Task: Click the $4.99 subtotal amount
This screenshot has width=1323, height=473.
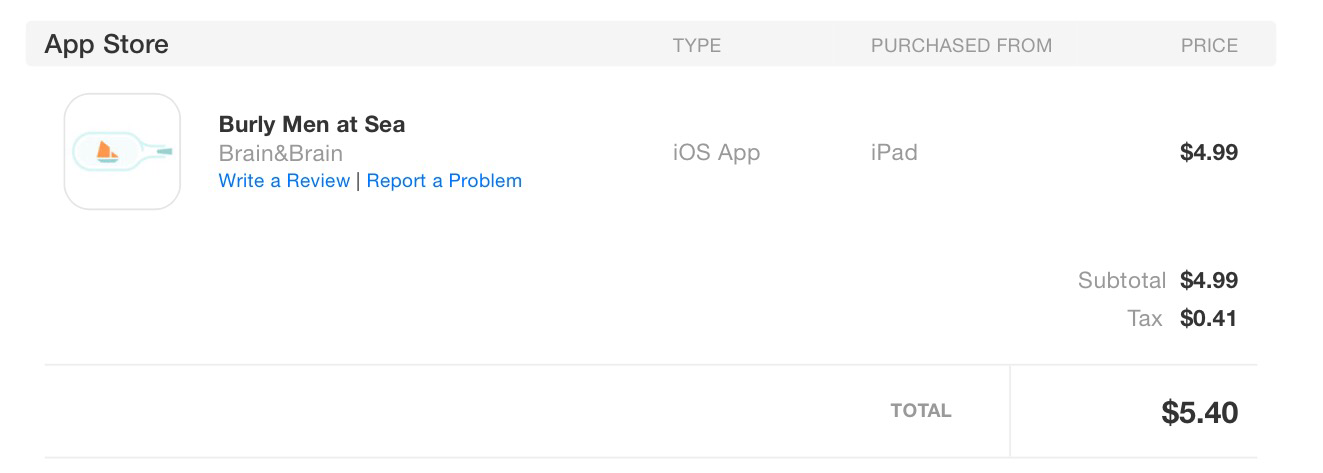Action: pos(1208,280)
